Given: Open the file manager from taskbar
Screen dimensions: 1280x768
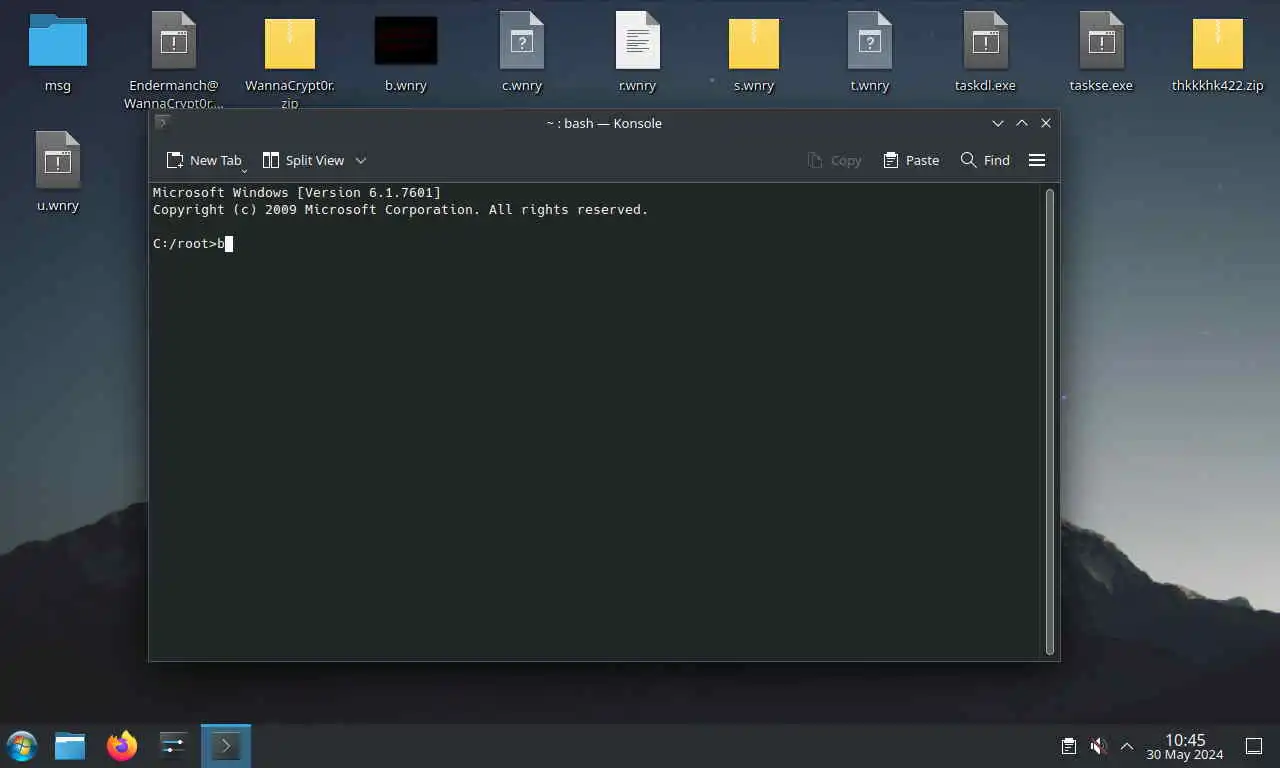Looking at the screenshot, I should [x=70, y=745].
